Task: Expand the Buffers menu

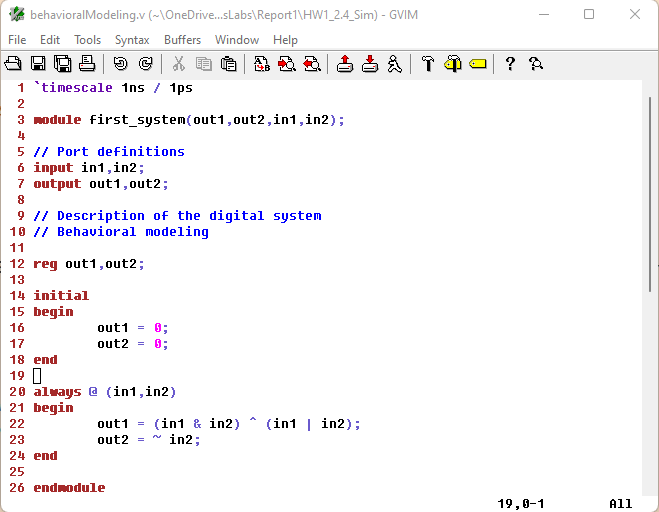Action: point(182,40)
